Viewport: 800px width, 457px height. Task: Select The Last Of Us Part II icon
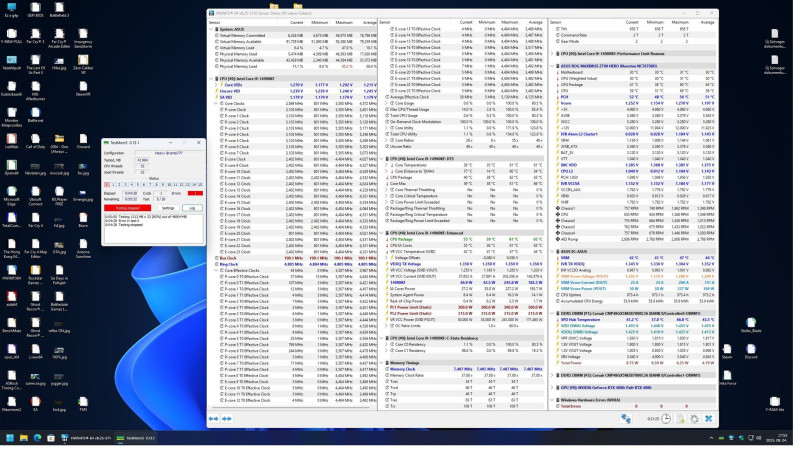click(35, 65)
